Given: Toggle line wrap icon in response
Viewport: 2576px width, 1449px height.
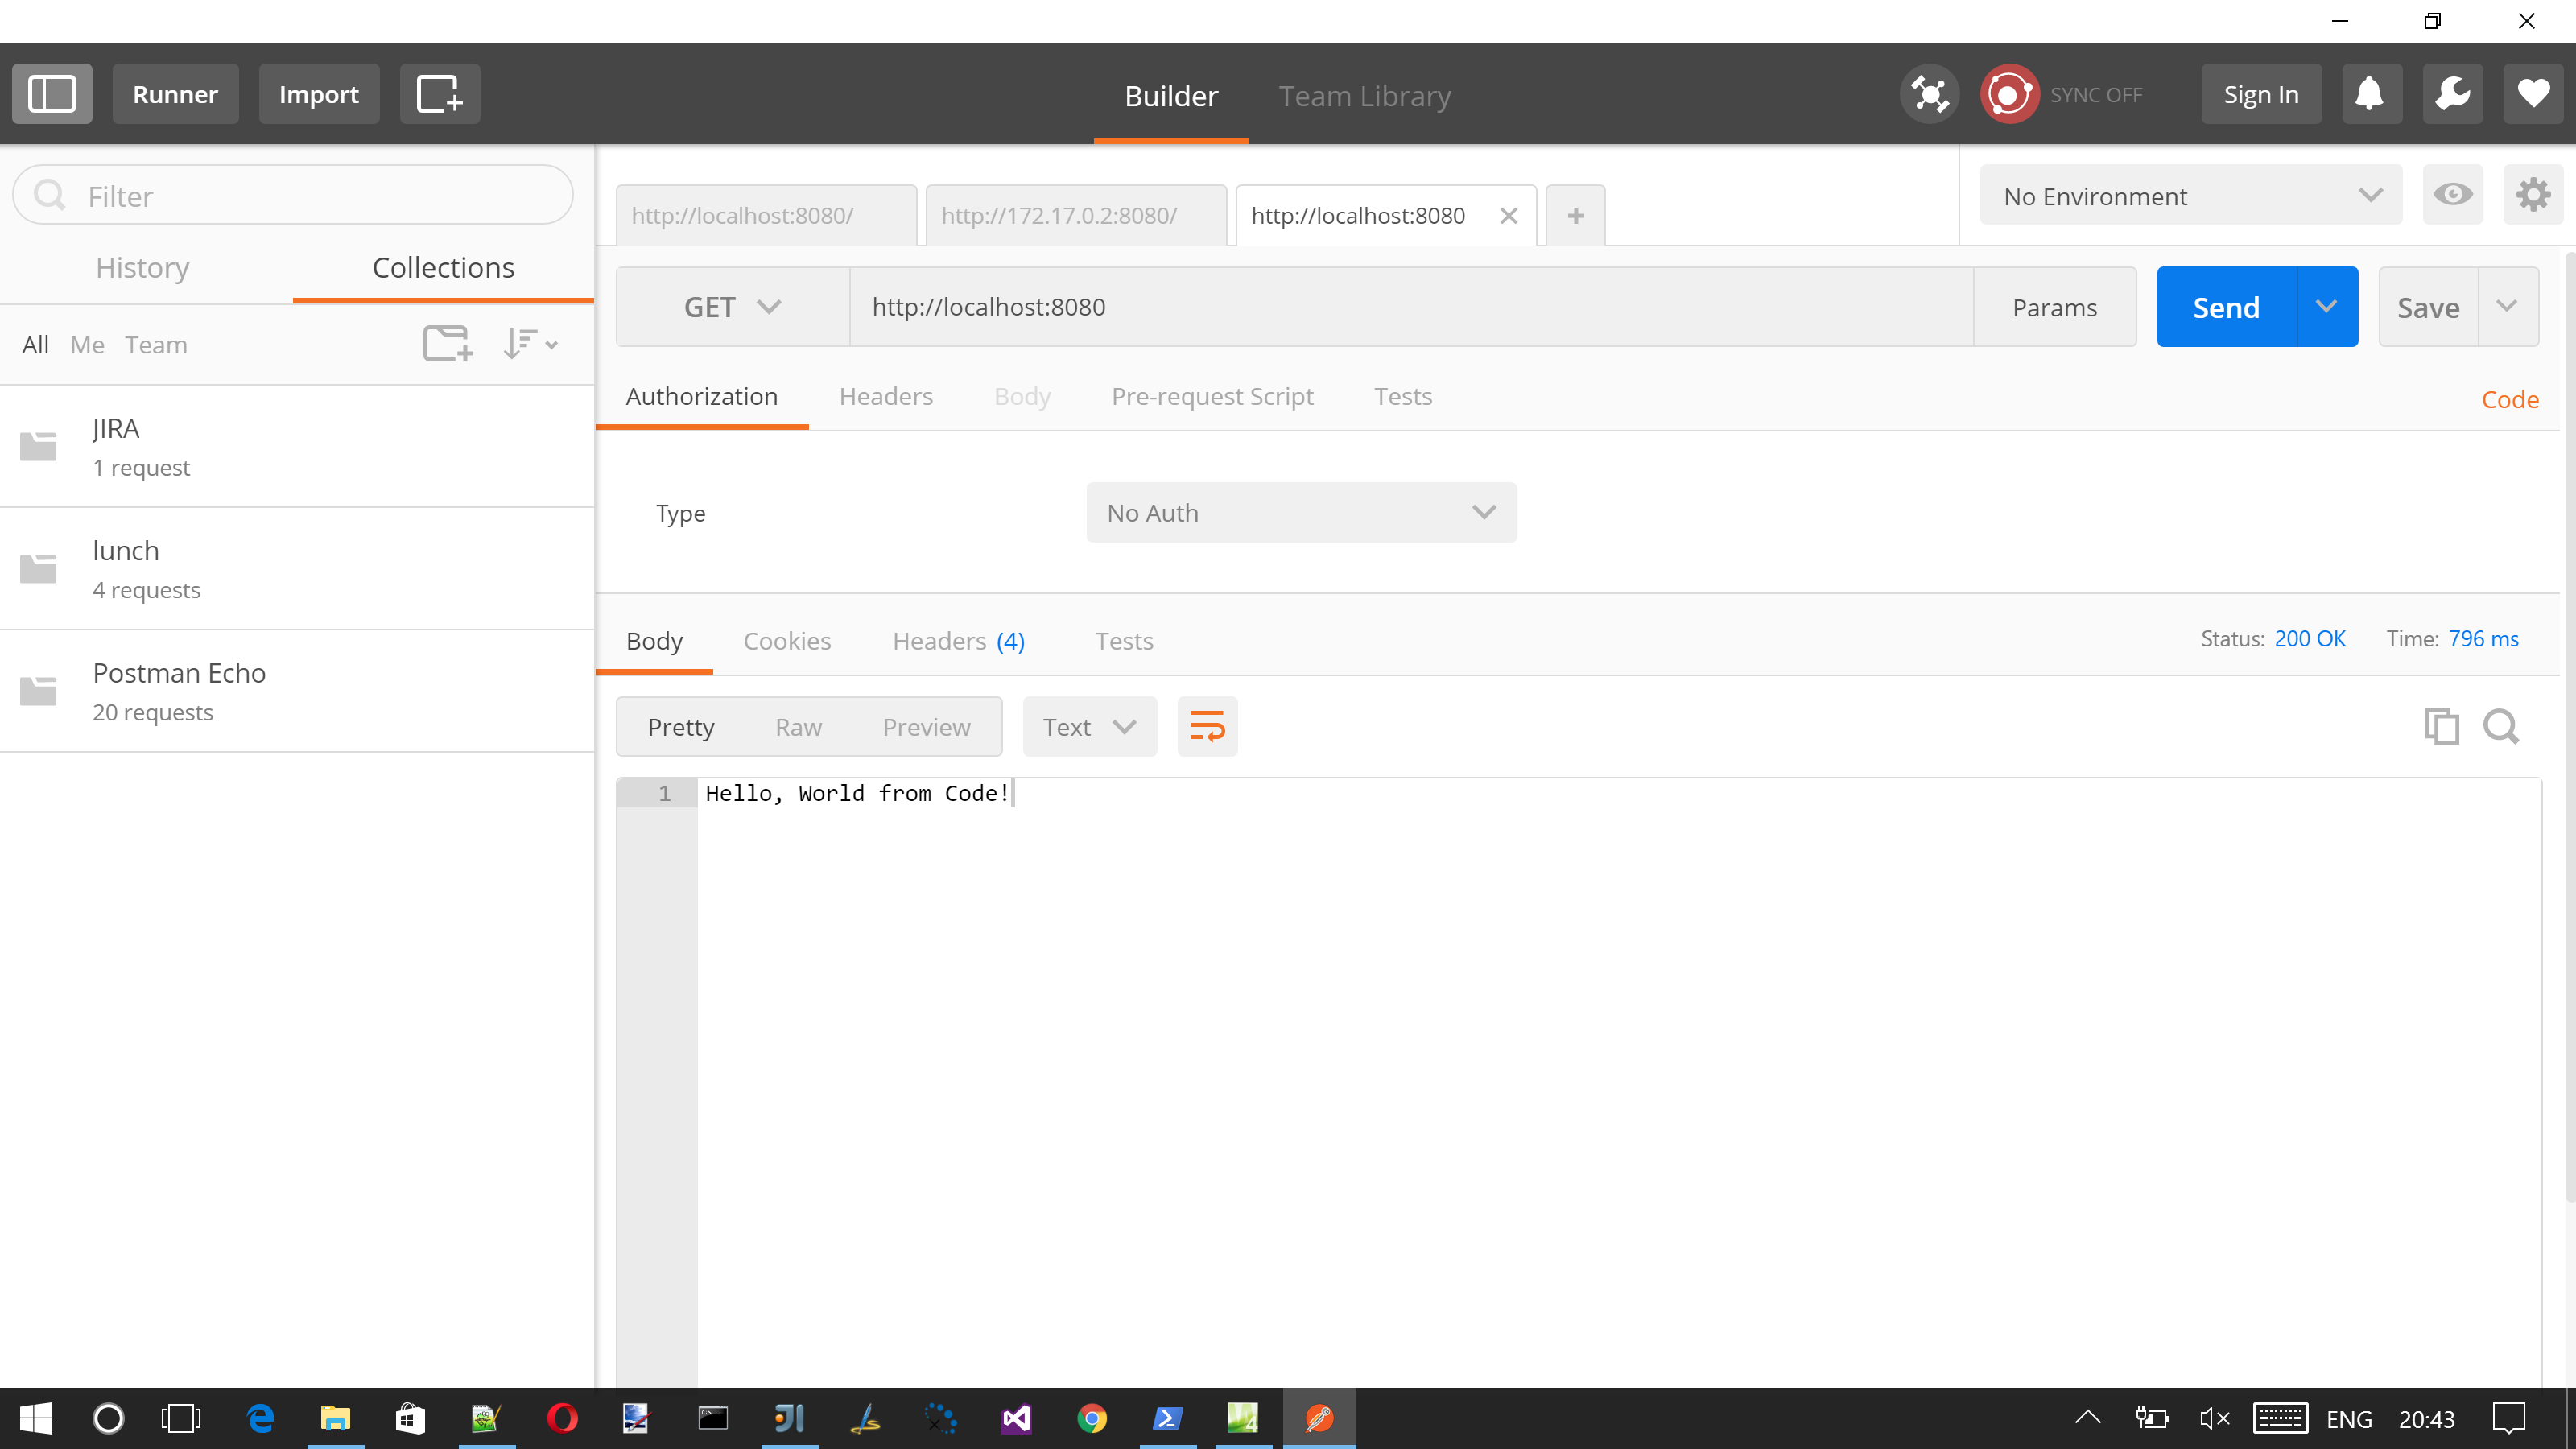Looking at the screenshot, I should tap(1207, 726).
